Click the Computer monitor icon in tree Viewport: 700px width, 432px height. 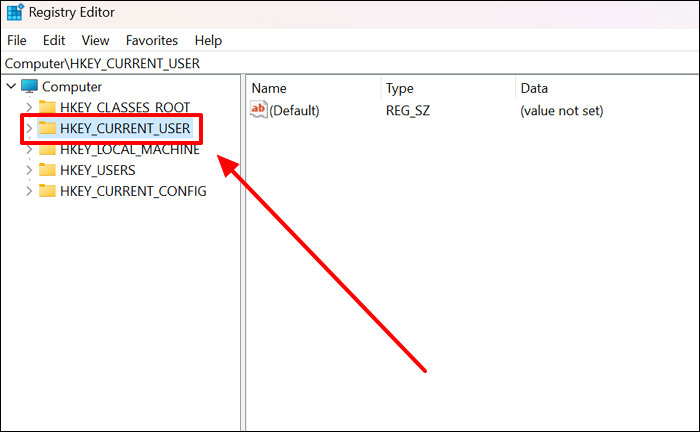click(x=29, y=87)
